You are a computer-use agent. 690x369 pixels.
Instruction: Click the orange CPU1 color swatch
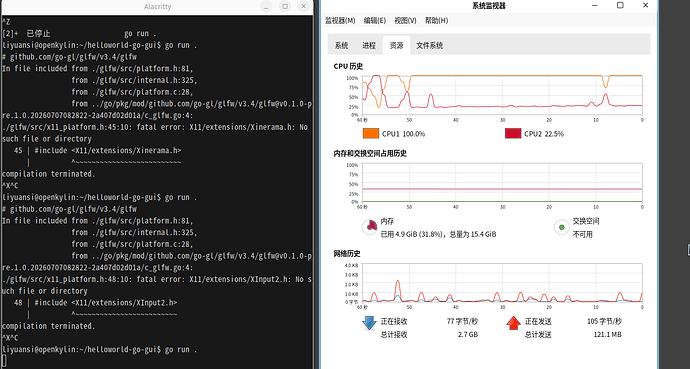point(371,134)
